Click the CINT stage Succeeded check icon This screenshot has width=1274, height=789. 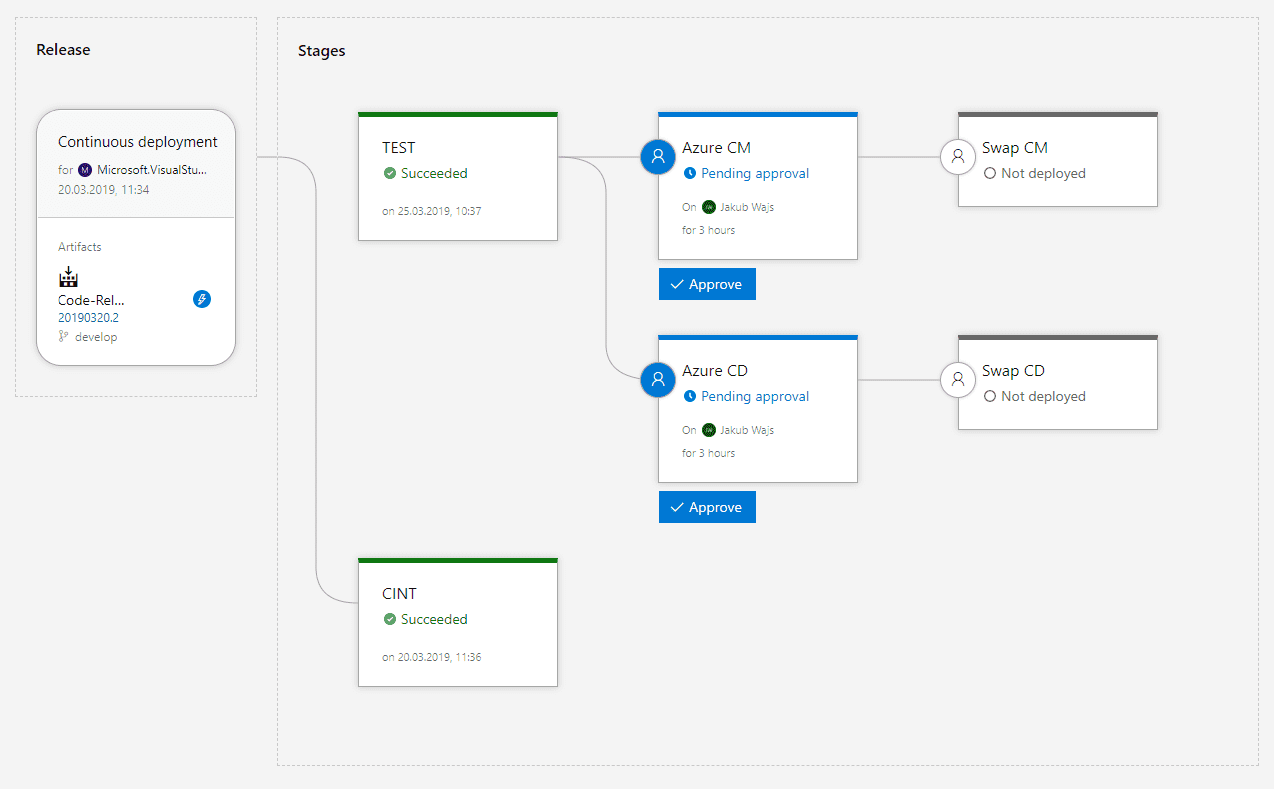(x=390, y=619)
